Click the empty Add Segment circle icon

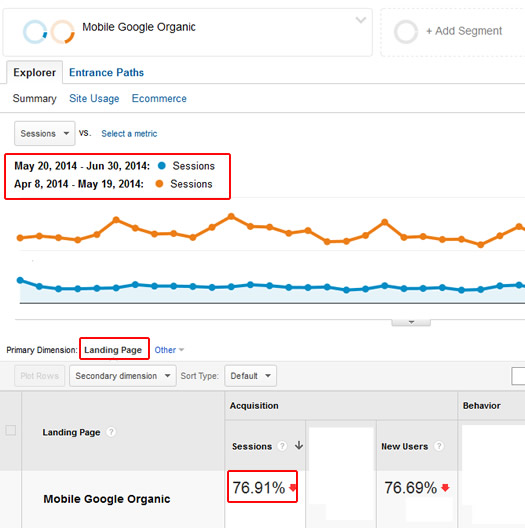point(406,32)
